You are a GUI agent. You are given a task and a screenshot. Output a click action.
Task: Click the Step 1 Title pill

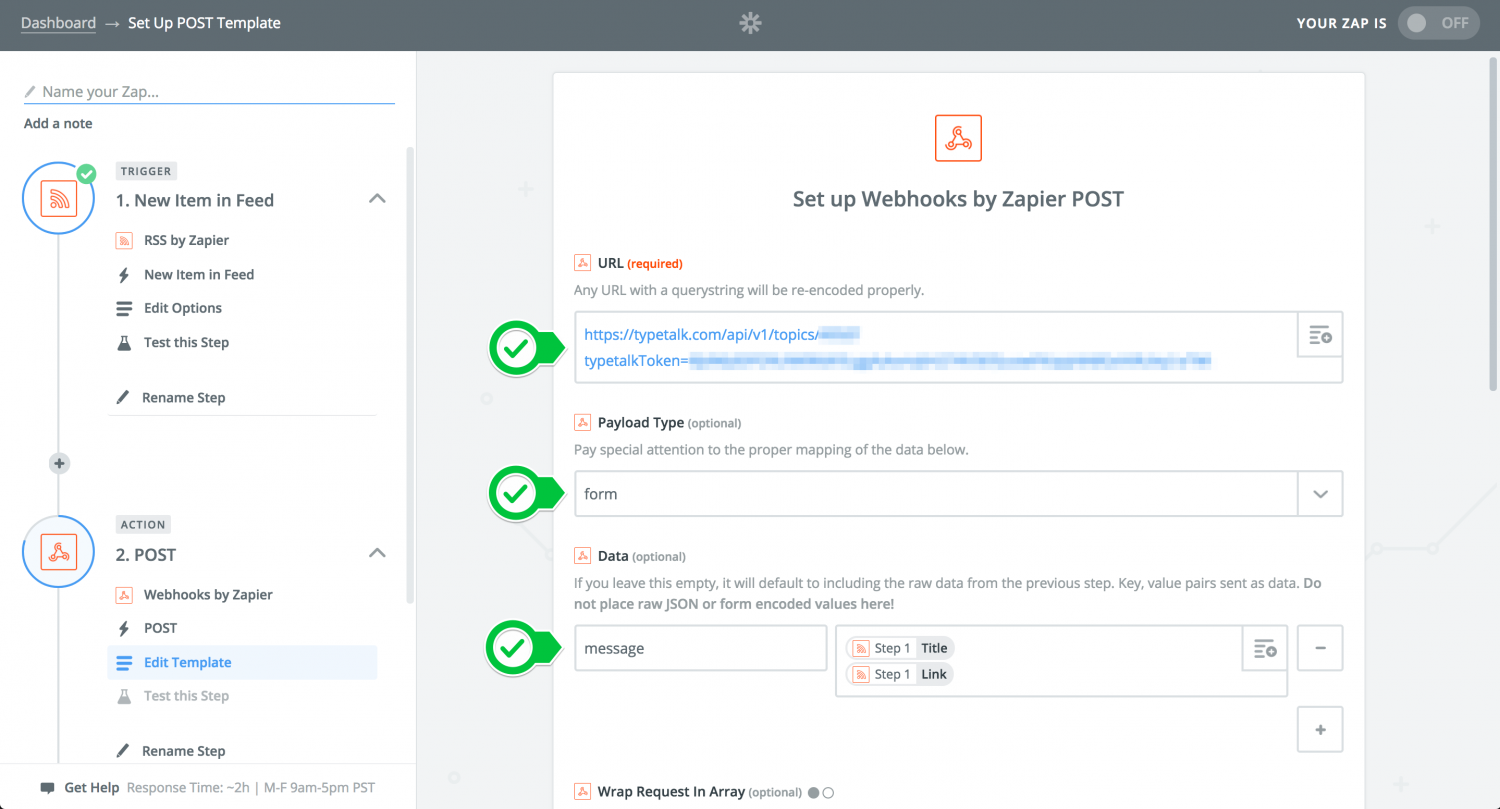[900, 648]
